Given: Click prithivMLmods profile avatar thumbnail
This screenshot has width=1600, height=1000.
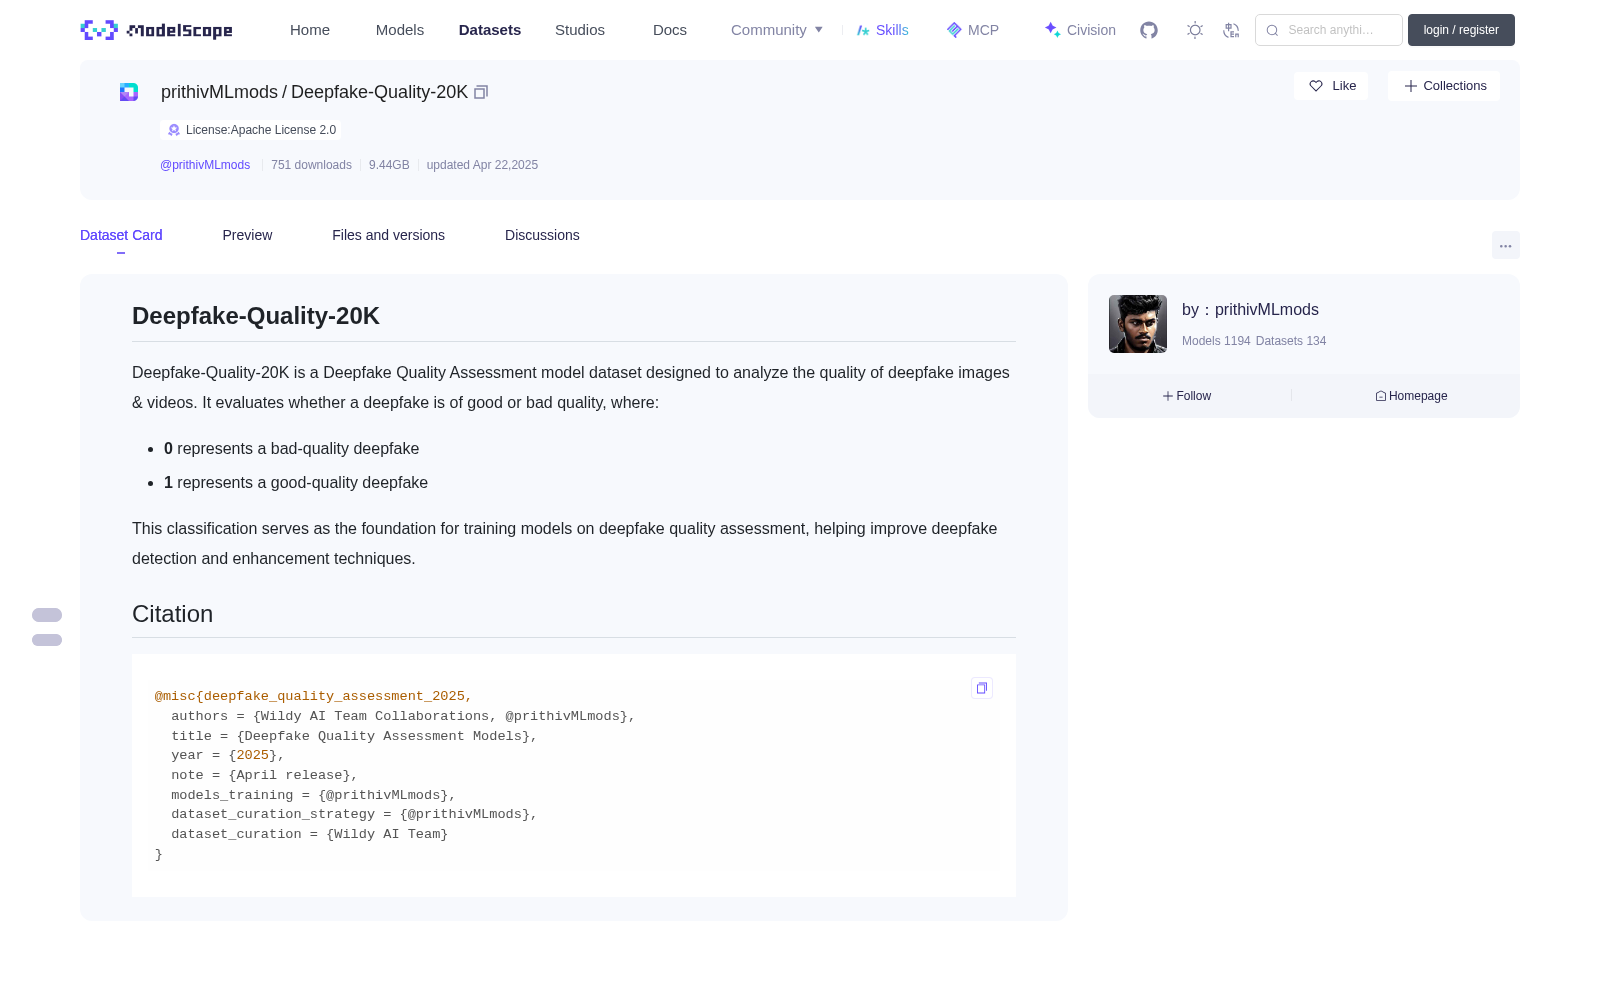Looking at the screenshot, I should [x=1138, y=324].
